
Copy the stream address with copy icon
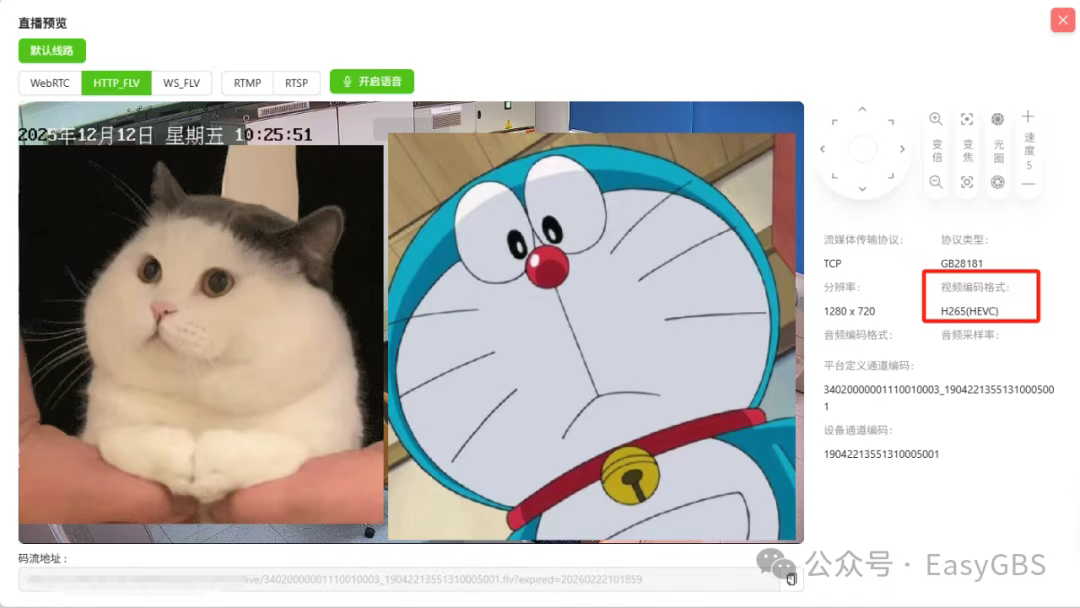coord(791,580)
